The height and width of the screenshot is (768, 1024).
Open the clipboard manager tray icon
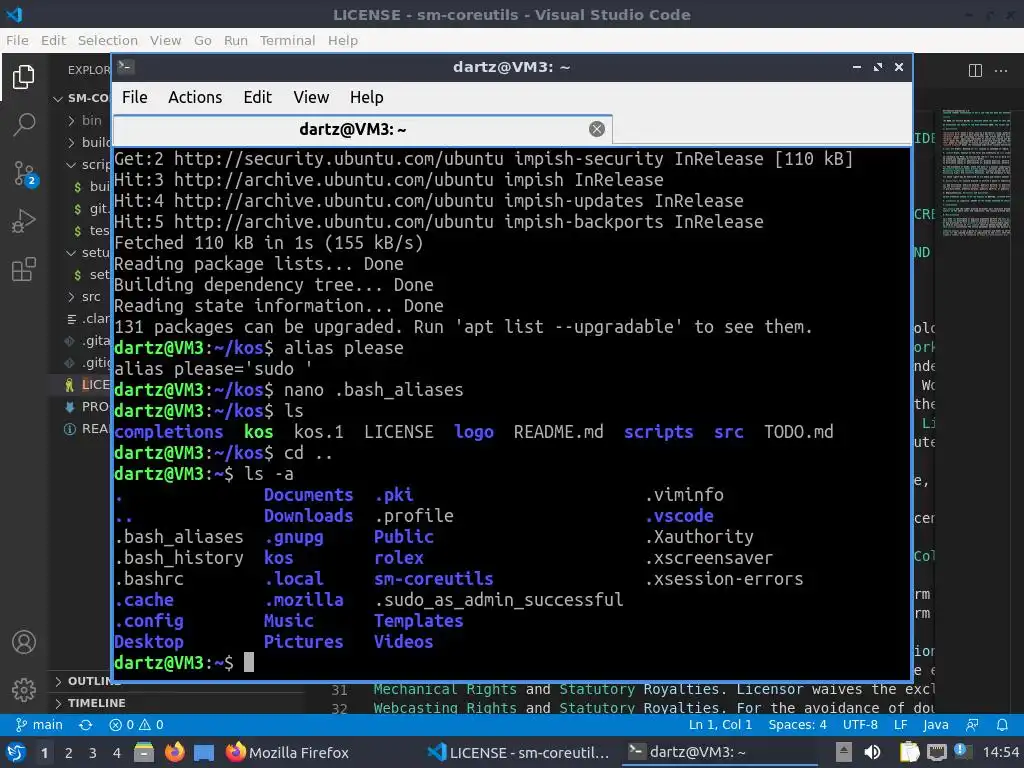[909, 753]
